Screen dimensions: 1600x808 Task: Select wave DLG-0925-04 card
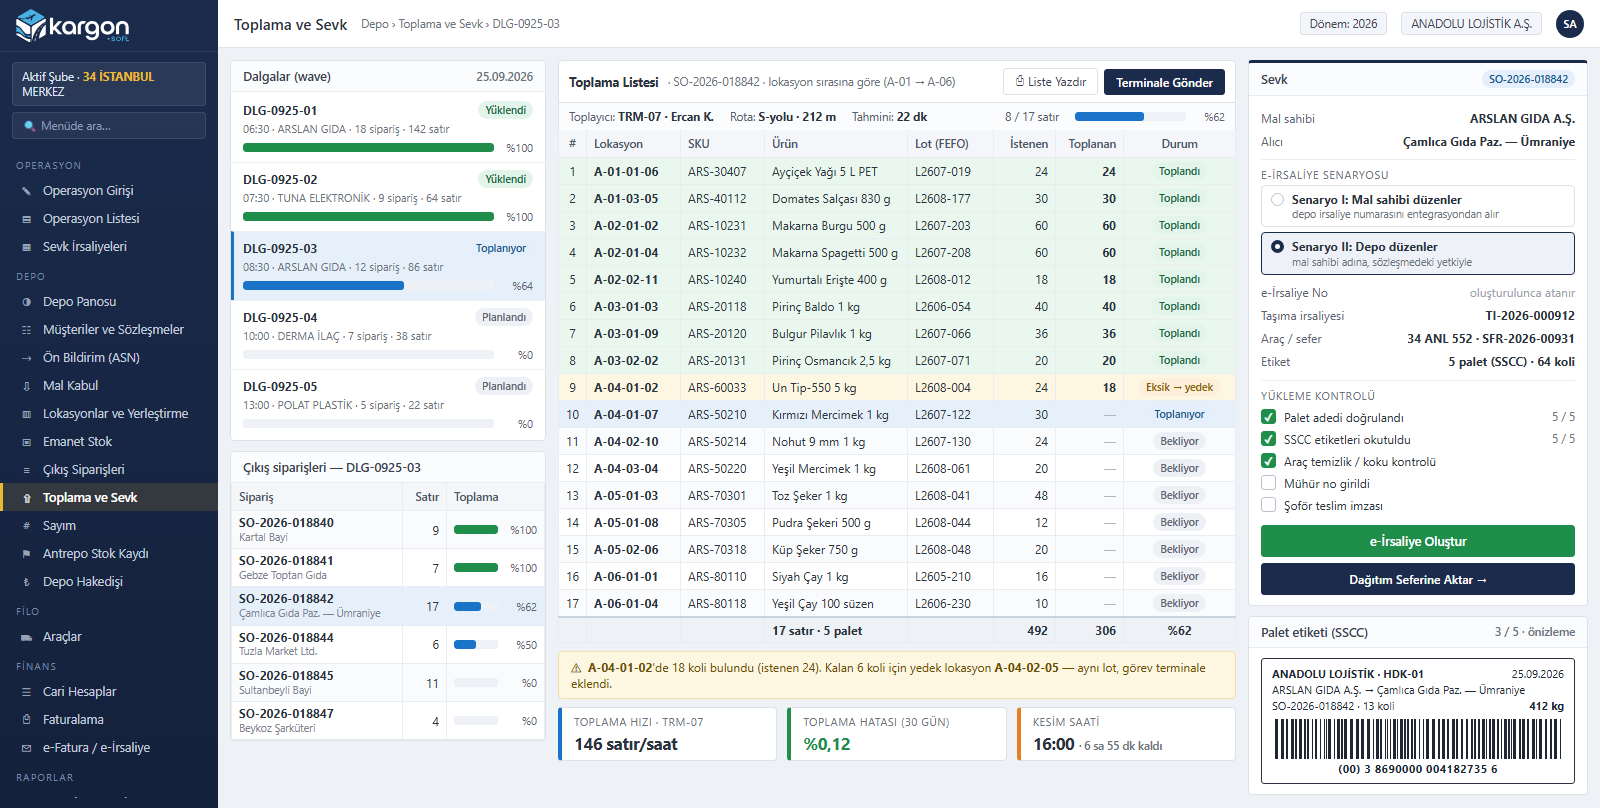pyautogui.click(x=388, y=336)
